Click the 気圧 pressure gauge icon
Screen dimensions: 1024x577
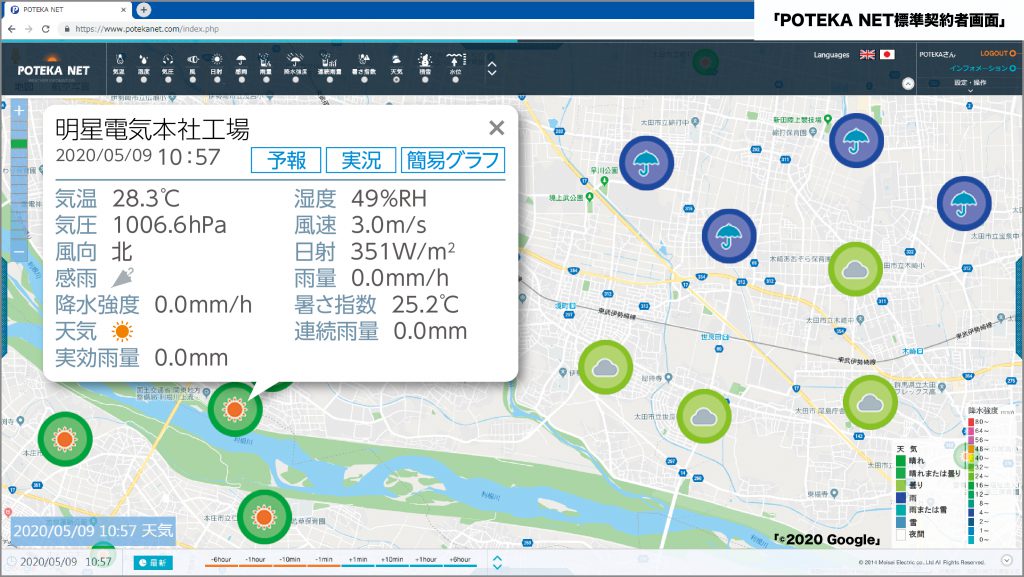[x=168, y=59]
